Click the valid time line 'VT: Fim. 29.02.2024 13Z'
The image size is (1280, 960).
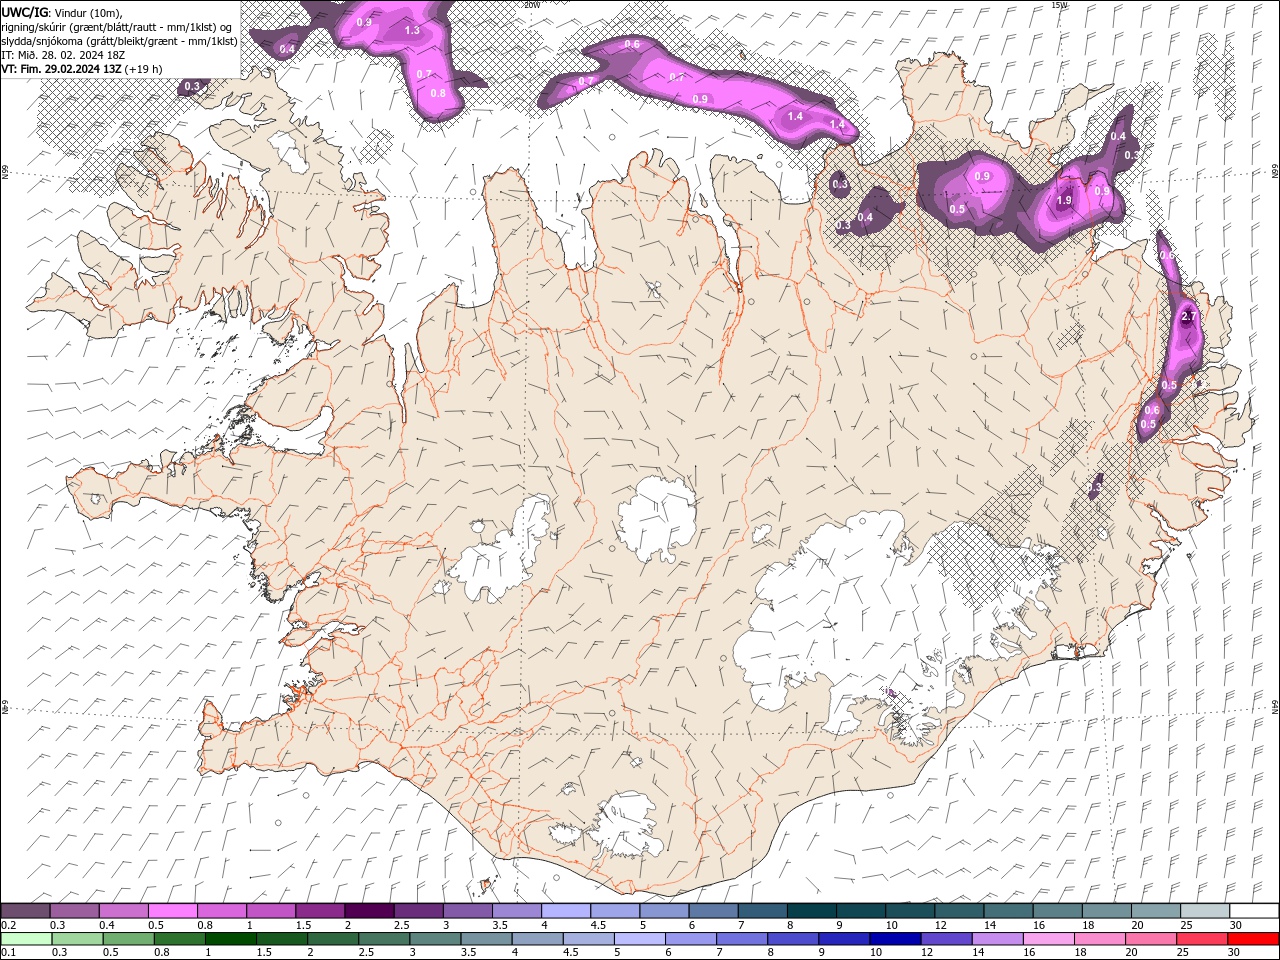click(61, 69)
